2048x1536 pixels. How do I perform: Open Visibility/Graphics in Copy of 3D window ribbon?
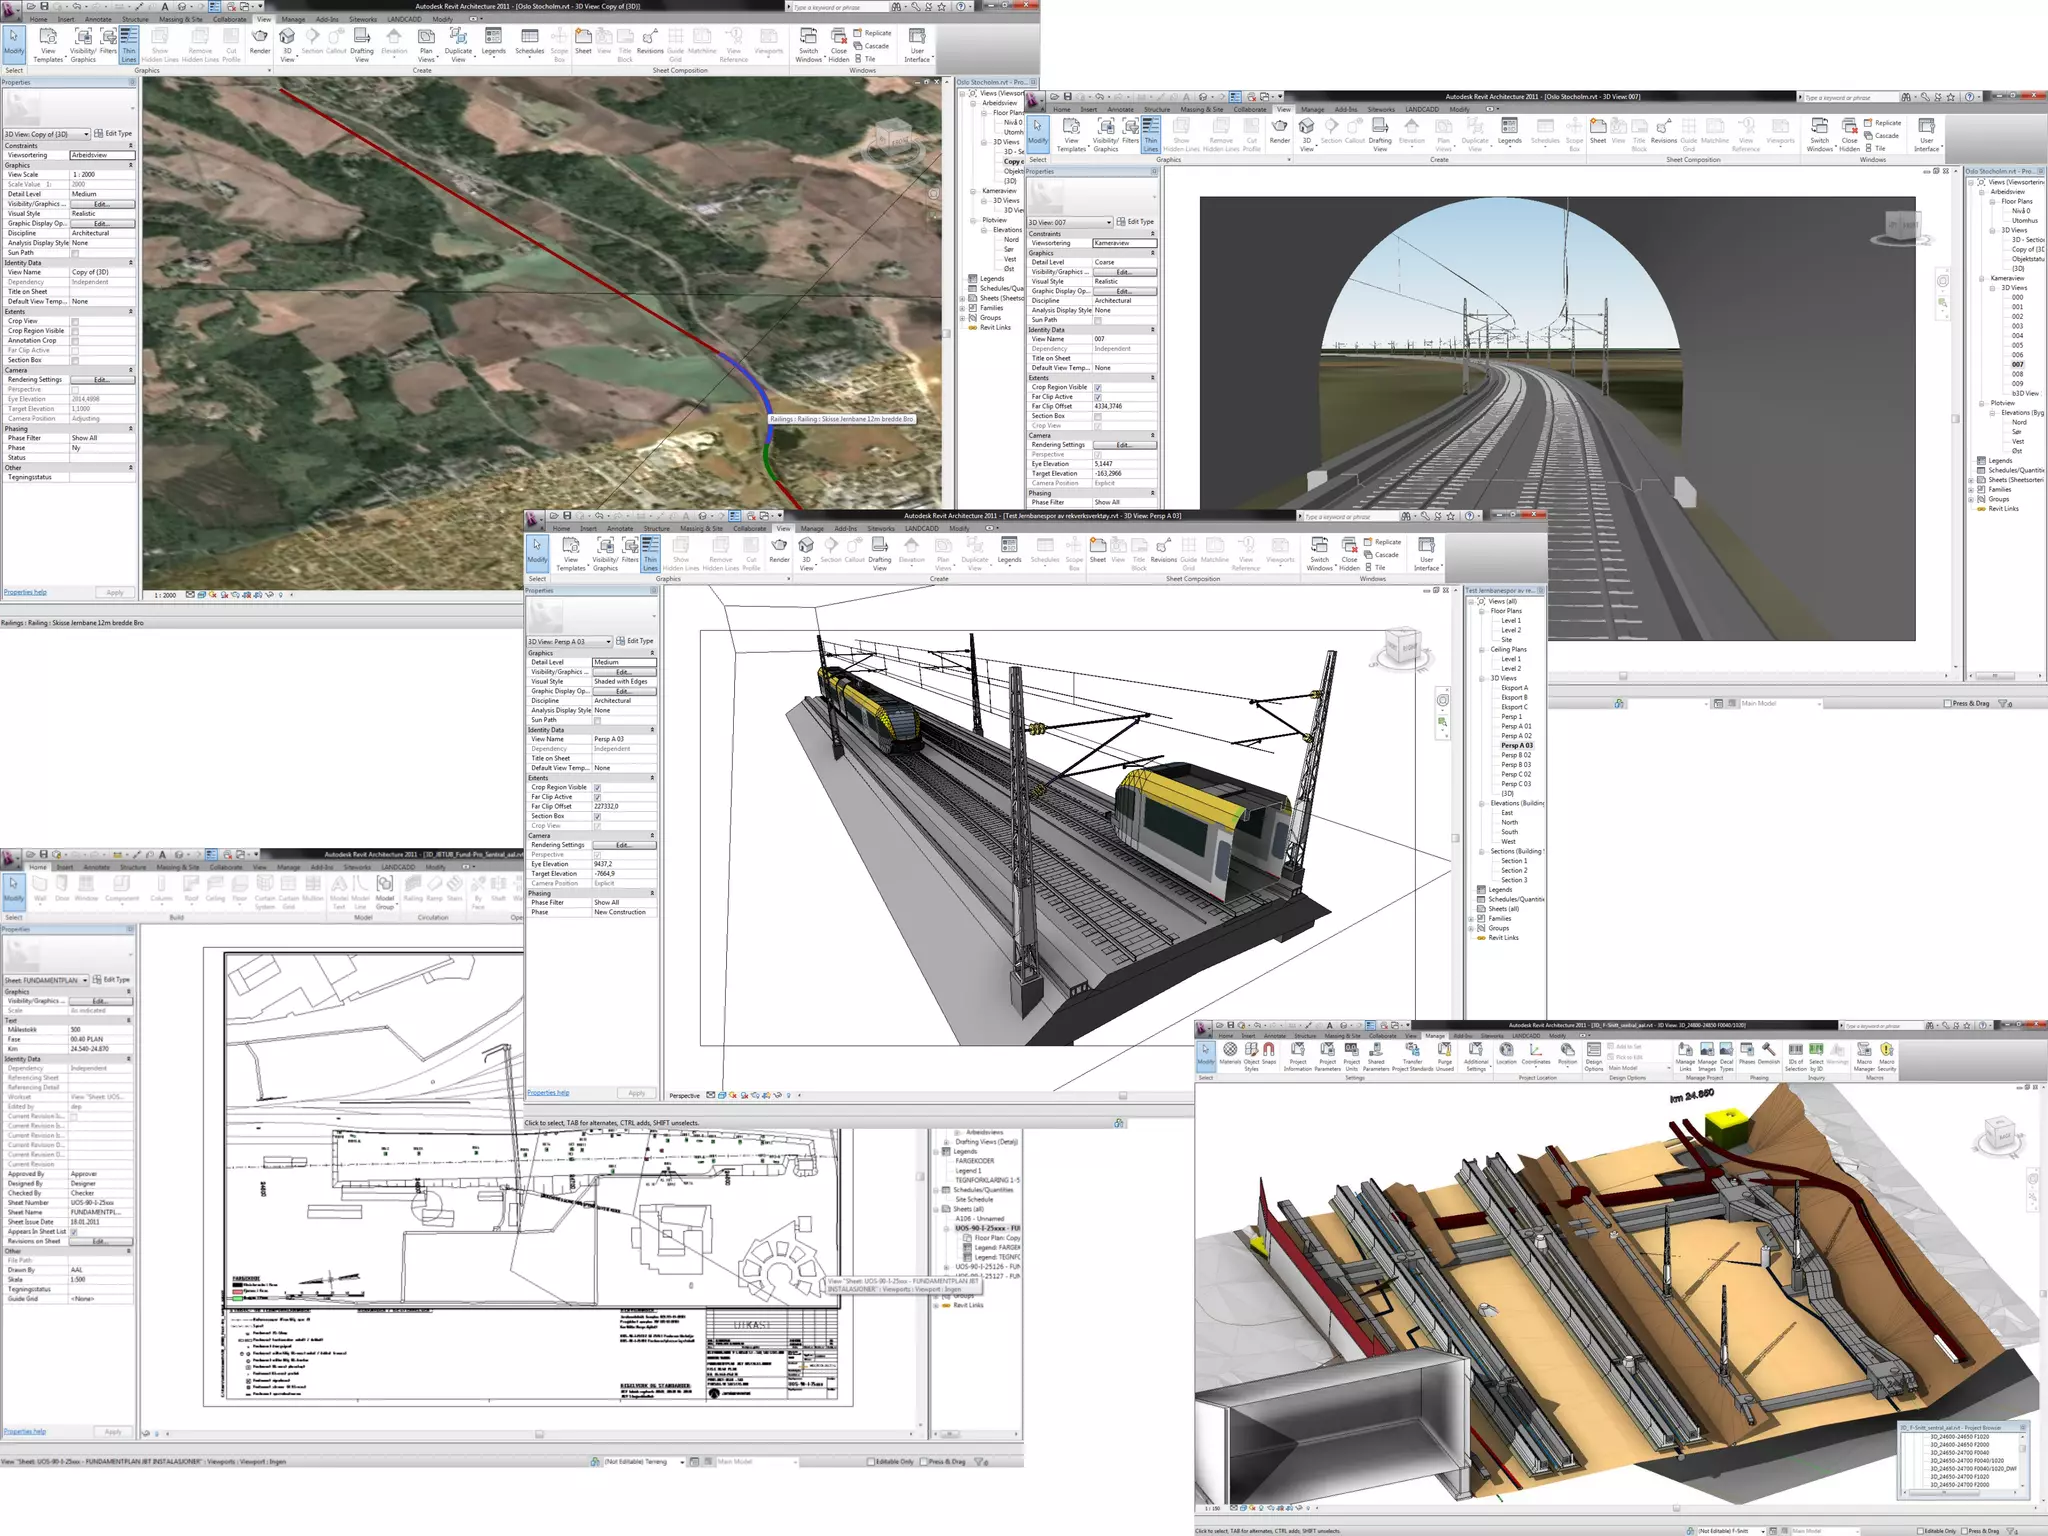click(83, 45)
